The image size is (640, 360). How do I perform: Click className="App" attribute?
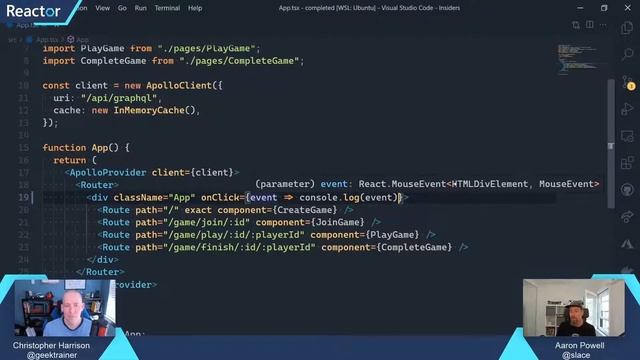click(154, 198)
